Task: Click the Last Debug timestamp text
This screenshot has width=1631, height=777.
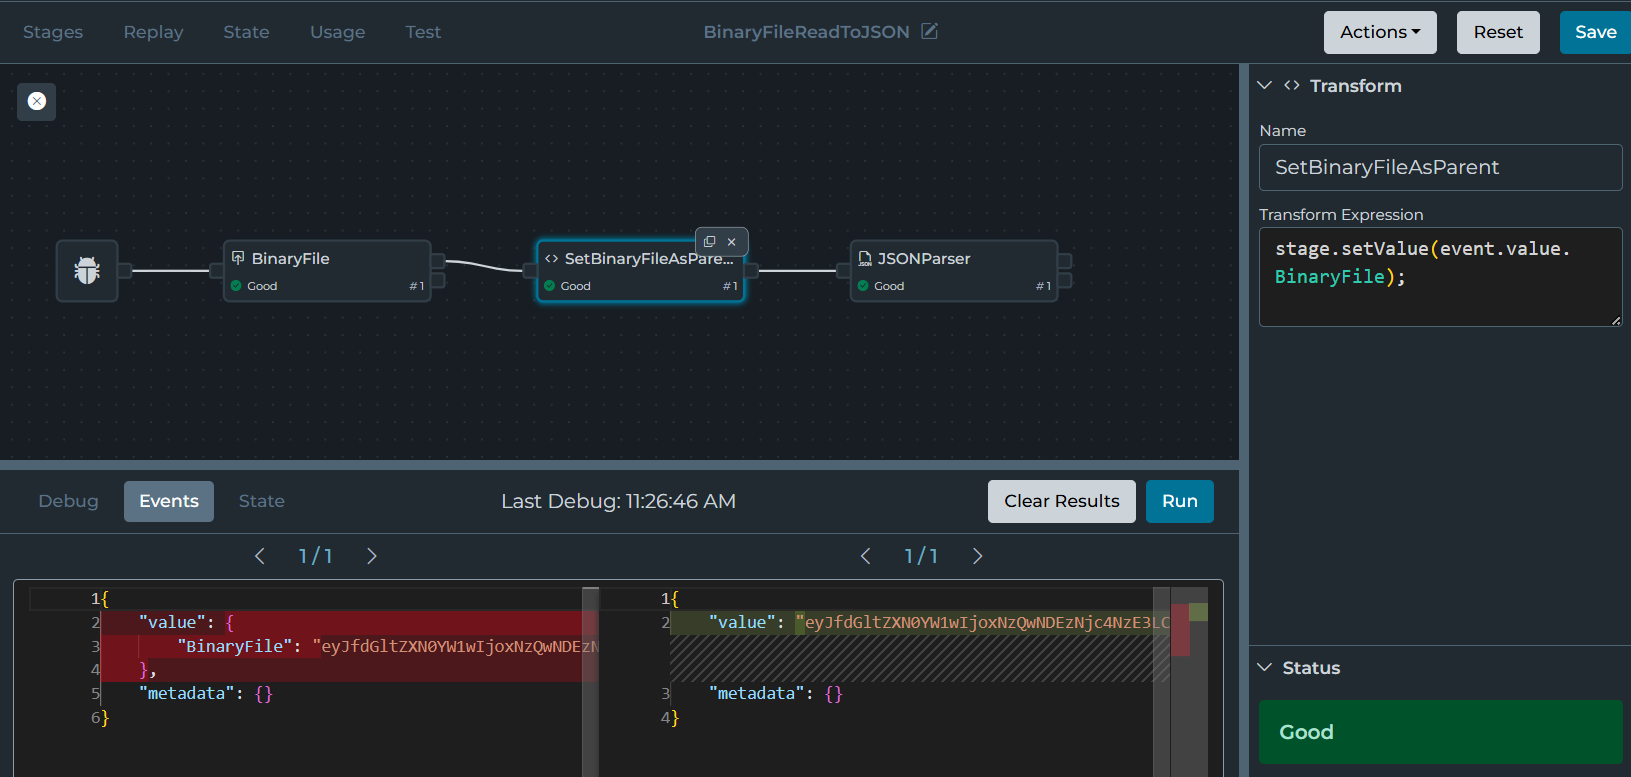Action: point(618,501)
